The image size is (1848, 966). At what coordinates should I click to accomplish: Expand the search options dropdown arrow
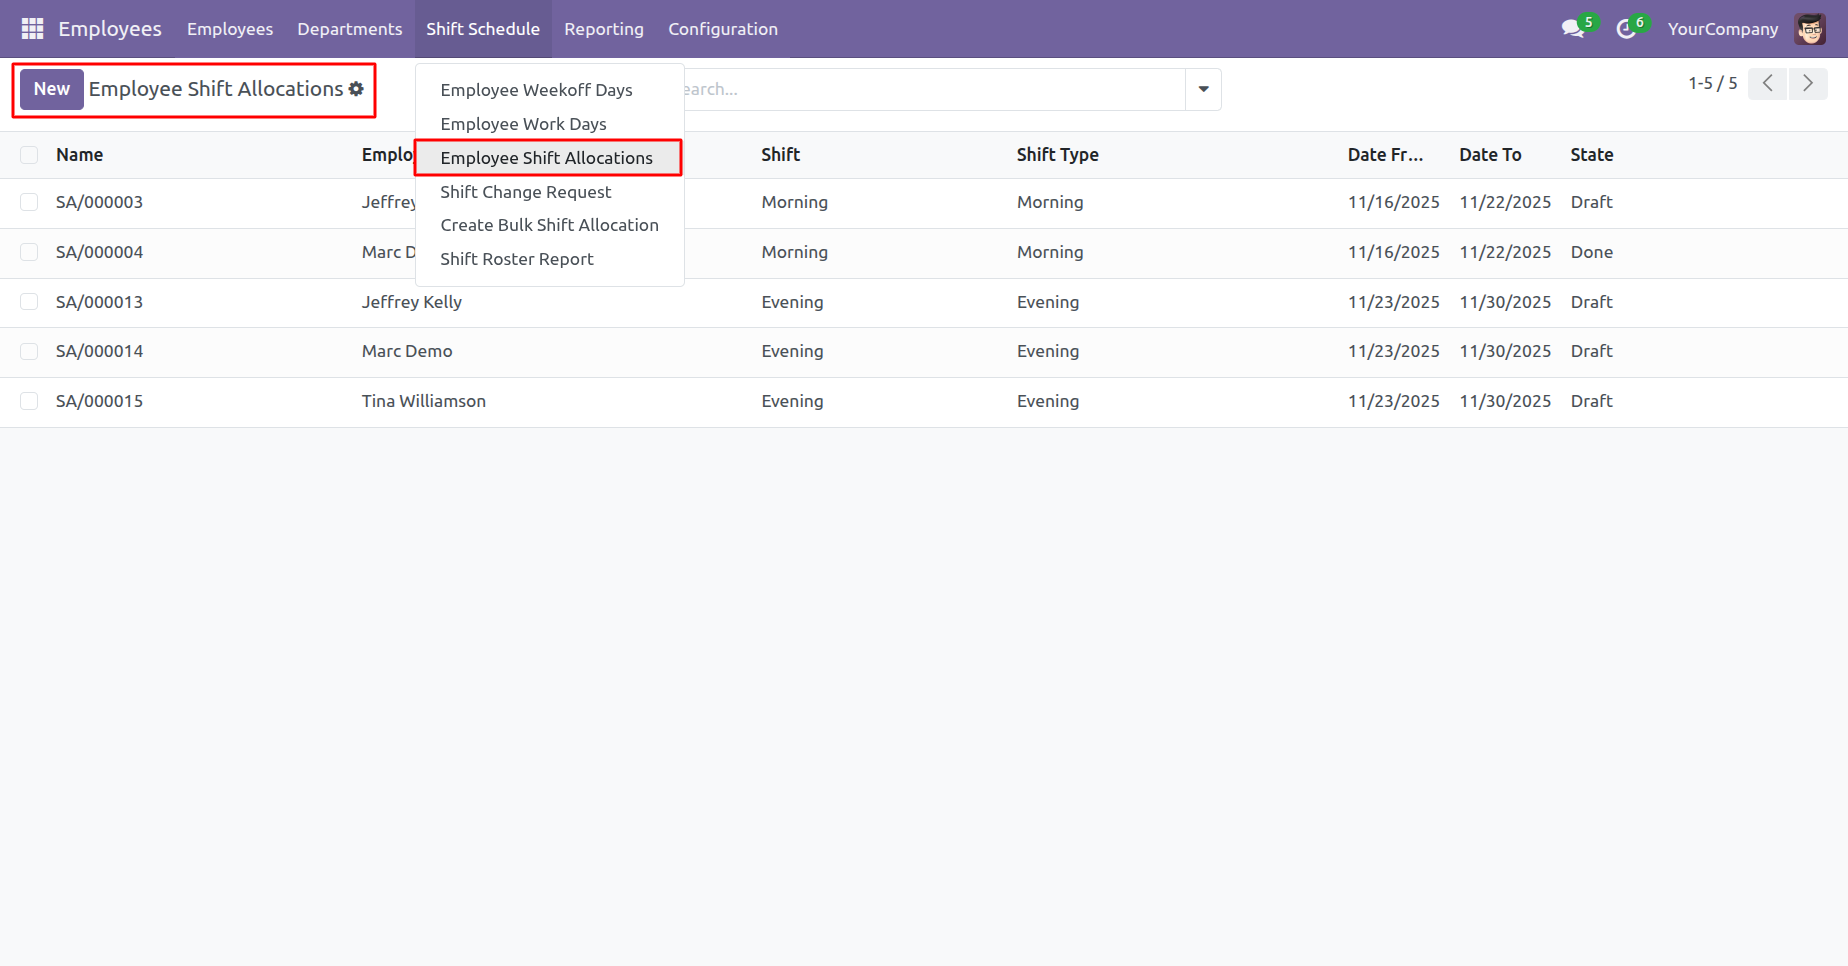1203,89
